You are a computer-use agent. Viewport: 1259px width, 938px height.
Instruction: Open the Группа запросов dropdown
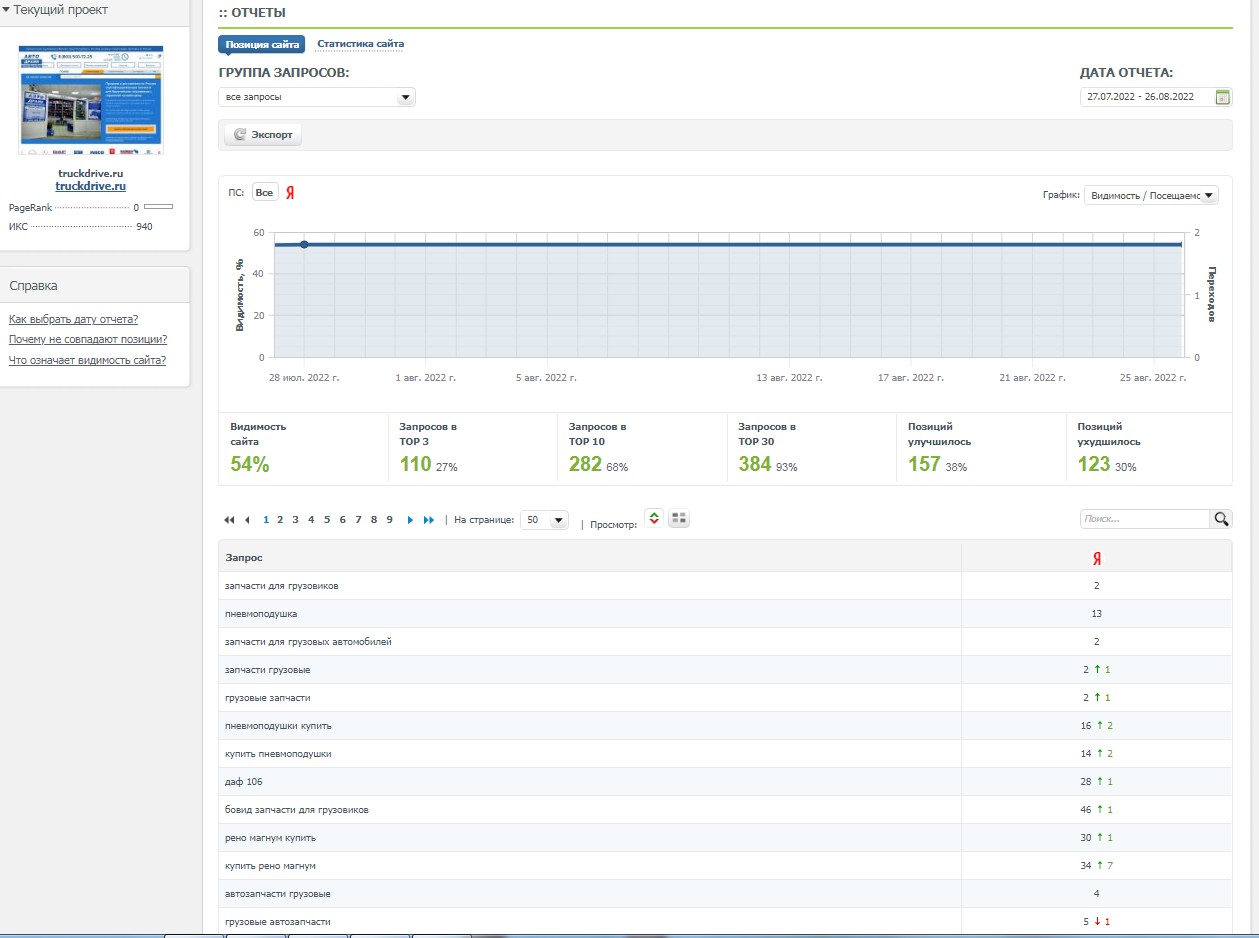(317, 97)
